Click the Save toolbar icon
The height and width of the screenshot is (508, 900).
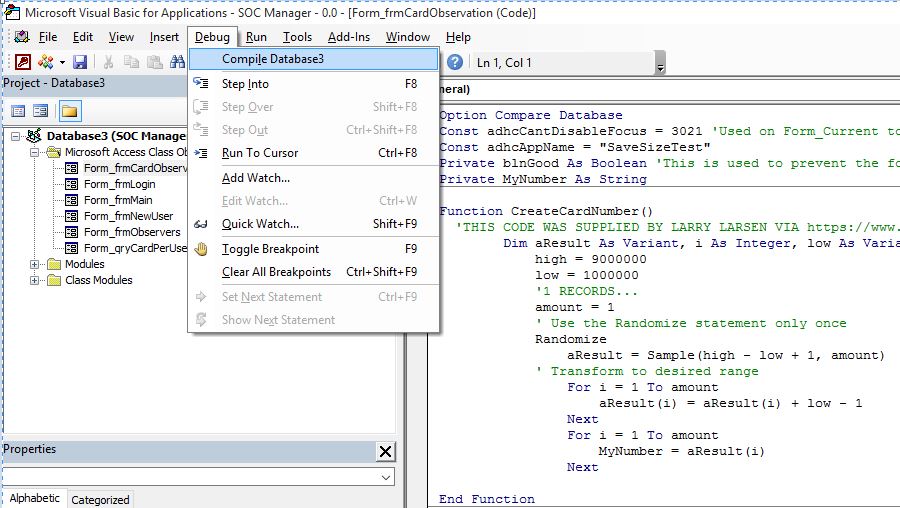point(80,62)
